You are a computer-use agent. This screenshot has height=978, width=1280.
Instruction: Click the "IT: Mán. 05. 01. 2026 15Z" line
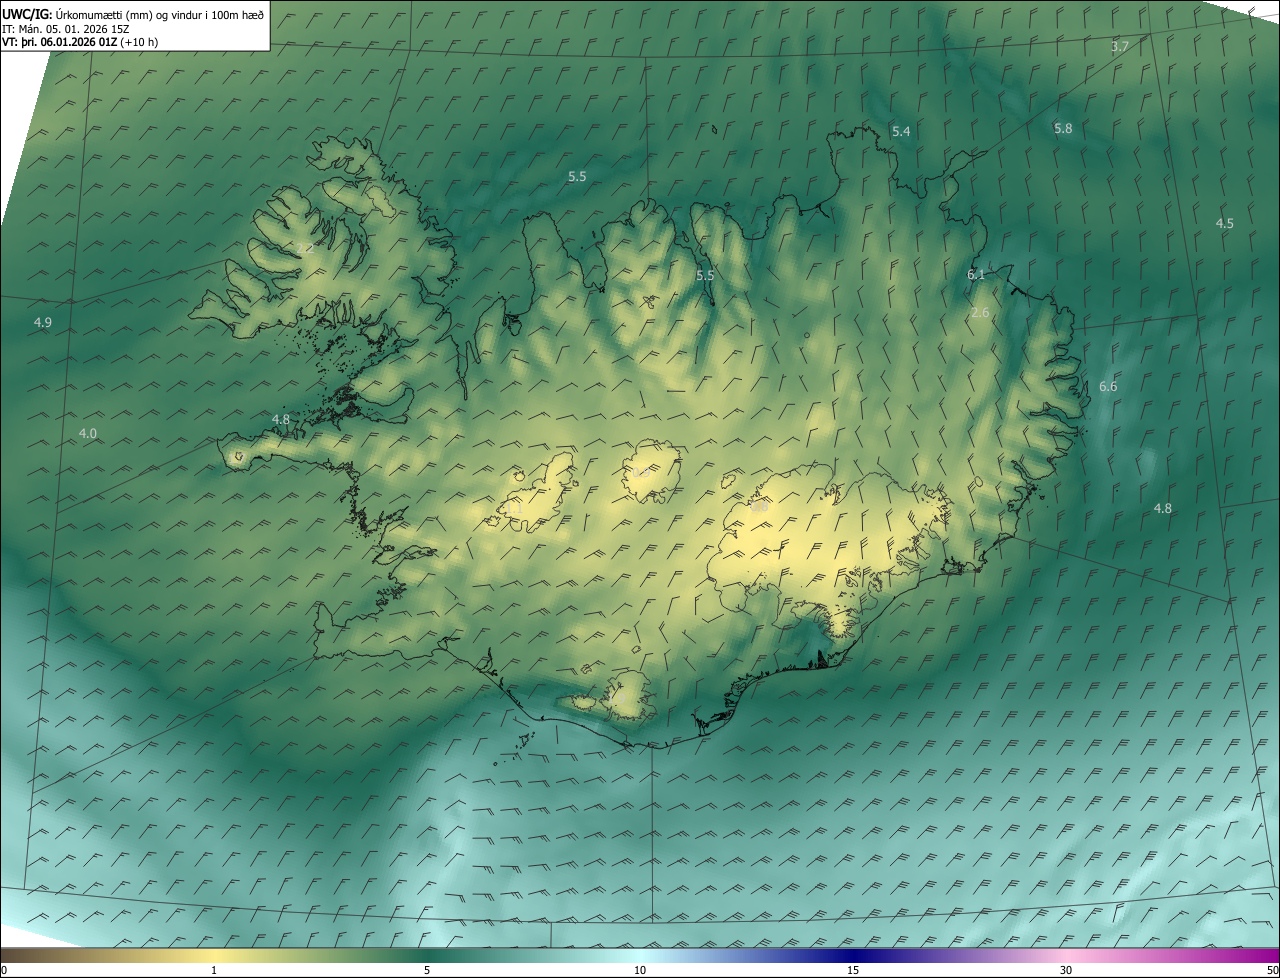point(68,29)
